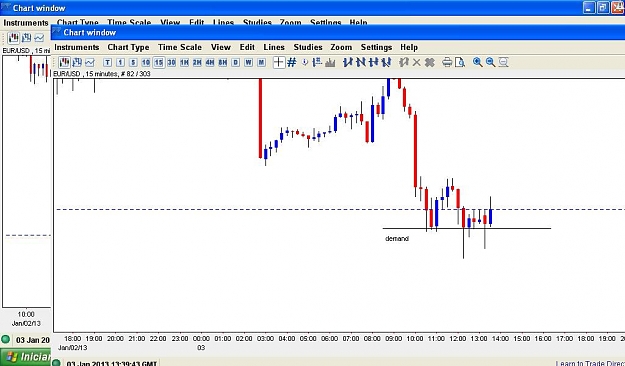
Task: Open Instruments menu in back Chart window
Action: [26, 23]
